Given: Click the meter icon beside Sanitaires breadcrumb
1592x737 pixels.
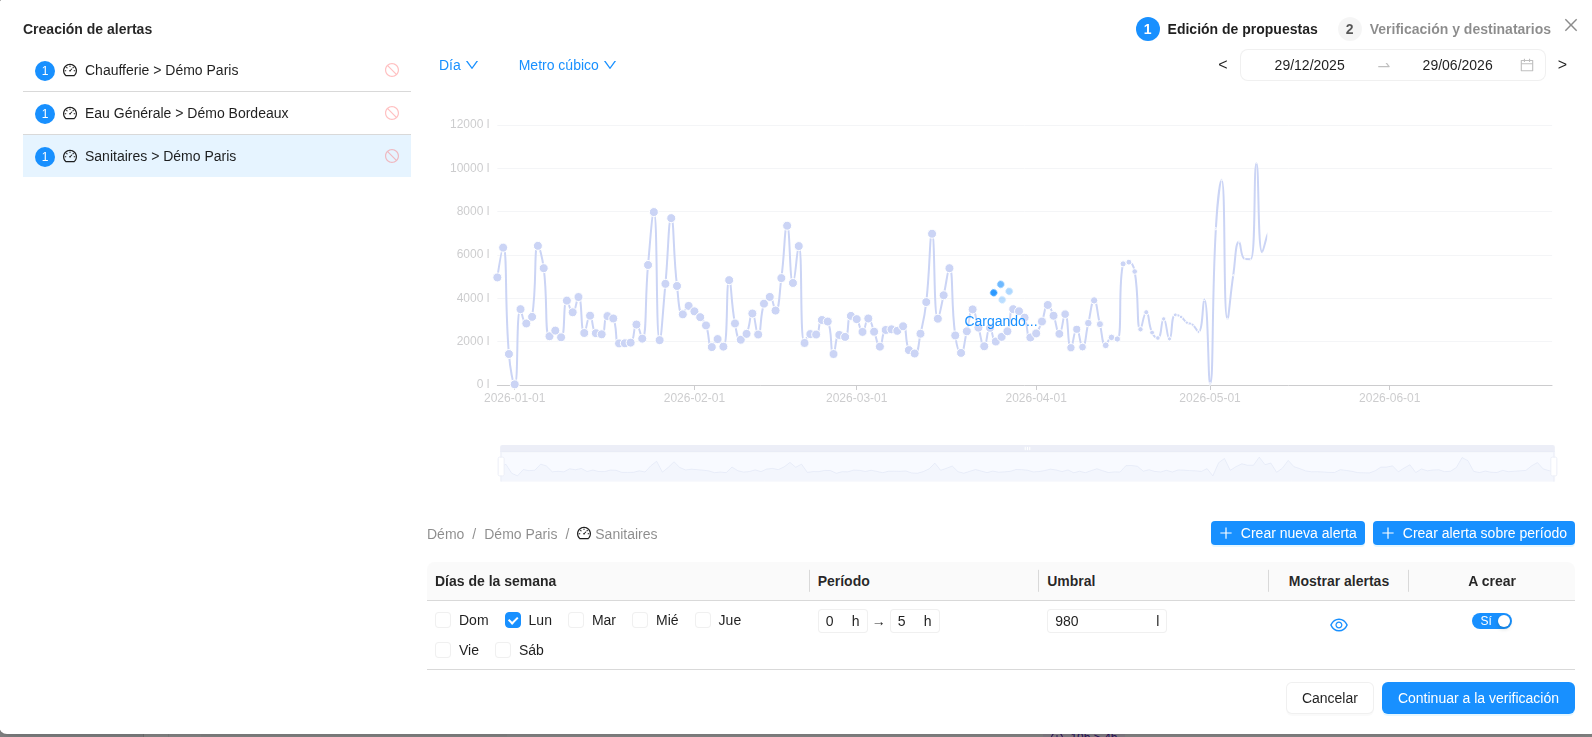Looking at the screenshot, I should pyautogui.click(x=584, y=533).
